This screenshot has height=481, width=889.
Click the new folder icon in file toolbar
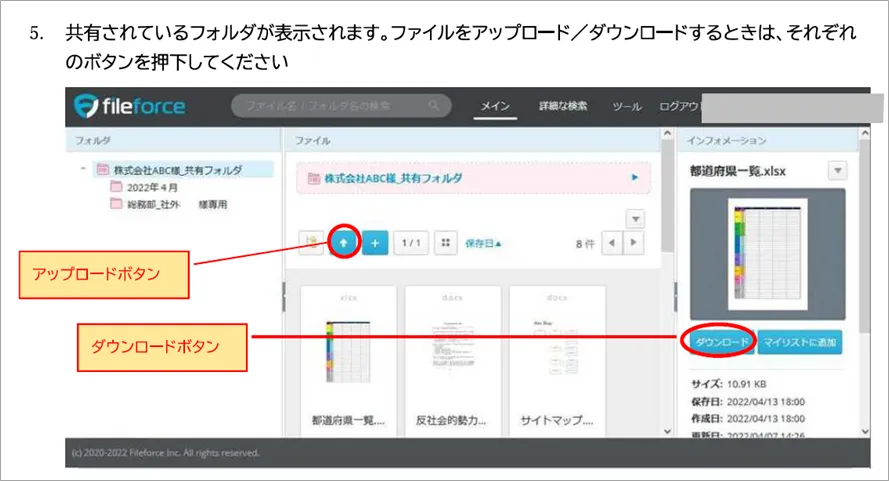[x=311, y=243]
